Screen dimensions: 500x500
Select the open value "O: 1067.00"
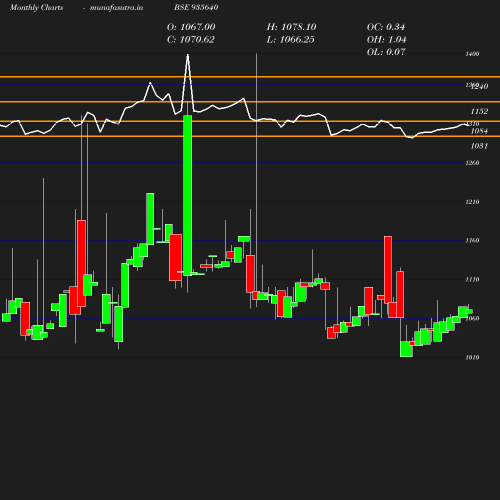(x=191, y=27)
